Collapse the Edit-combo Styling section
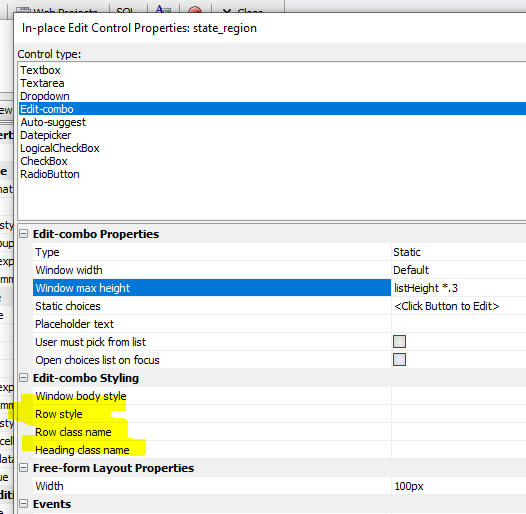This screenshot has height=514, width=526. coord(23,378)
